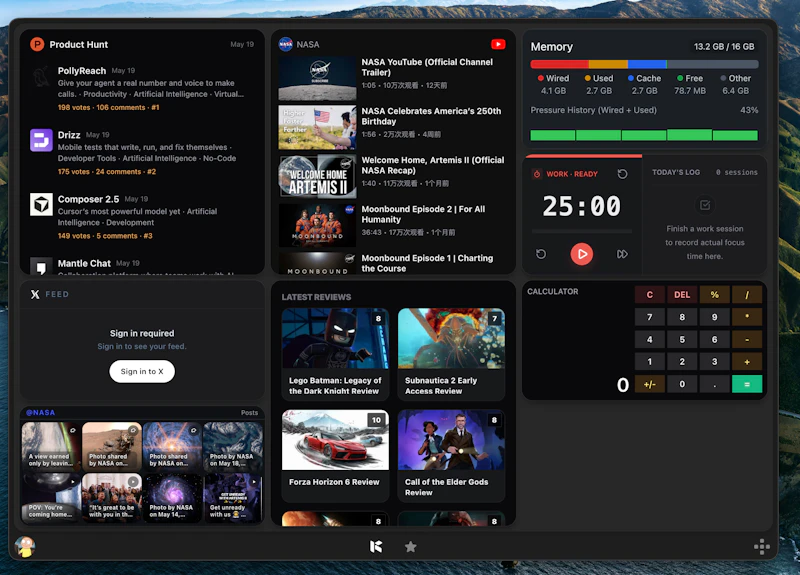
Task: Click the calculator multiply key
Action: 747,317
